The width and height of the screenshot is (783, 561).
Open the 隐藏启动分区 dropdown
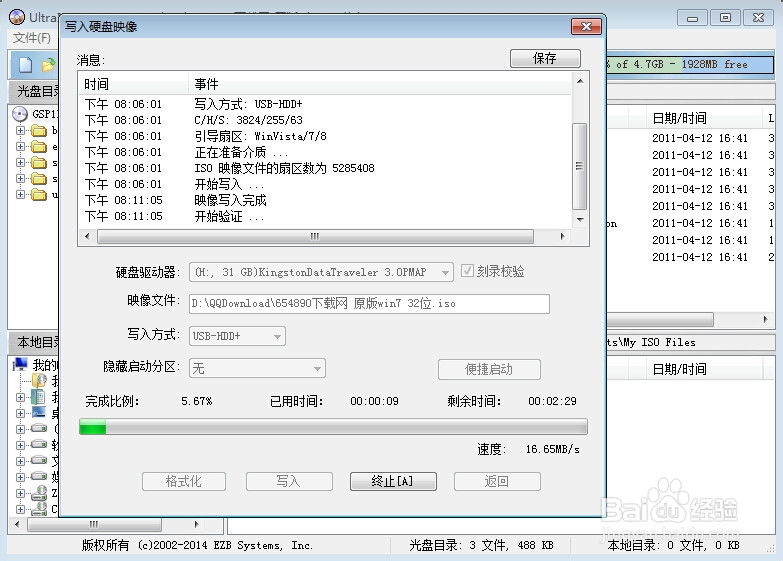pos(257,369)
